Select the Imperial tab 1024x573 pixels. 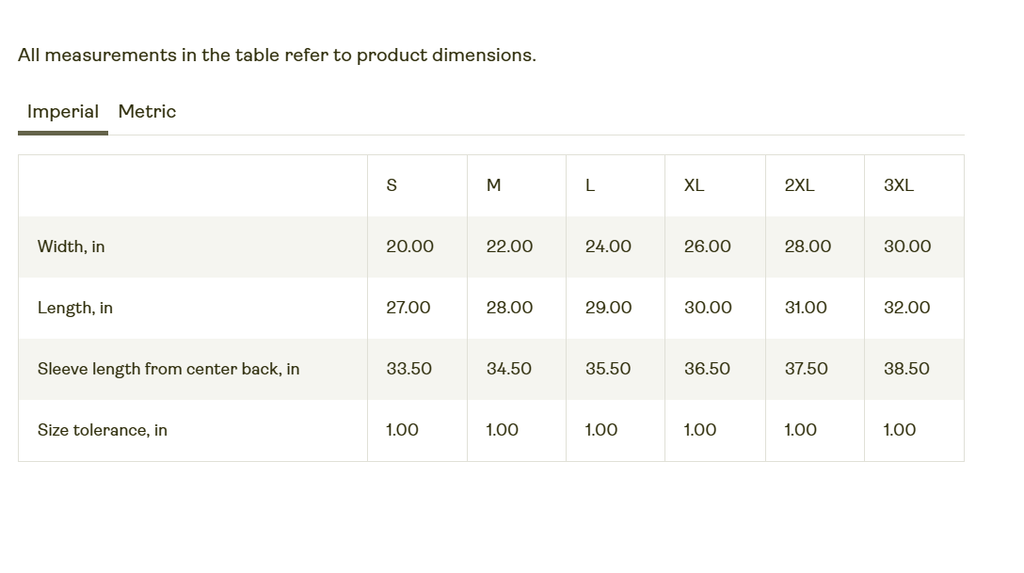coord(63,112)
